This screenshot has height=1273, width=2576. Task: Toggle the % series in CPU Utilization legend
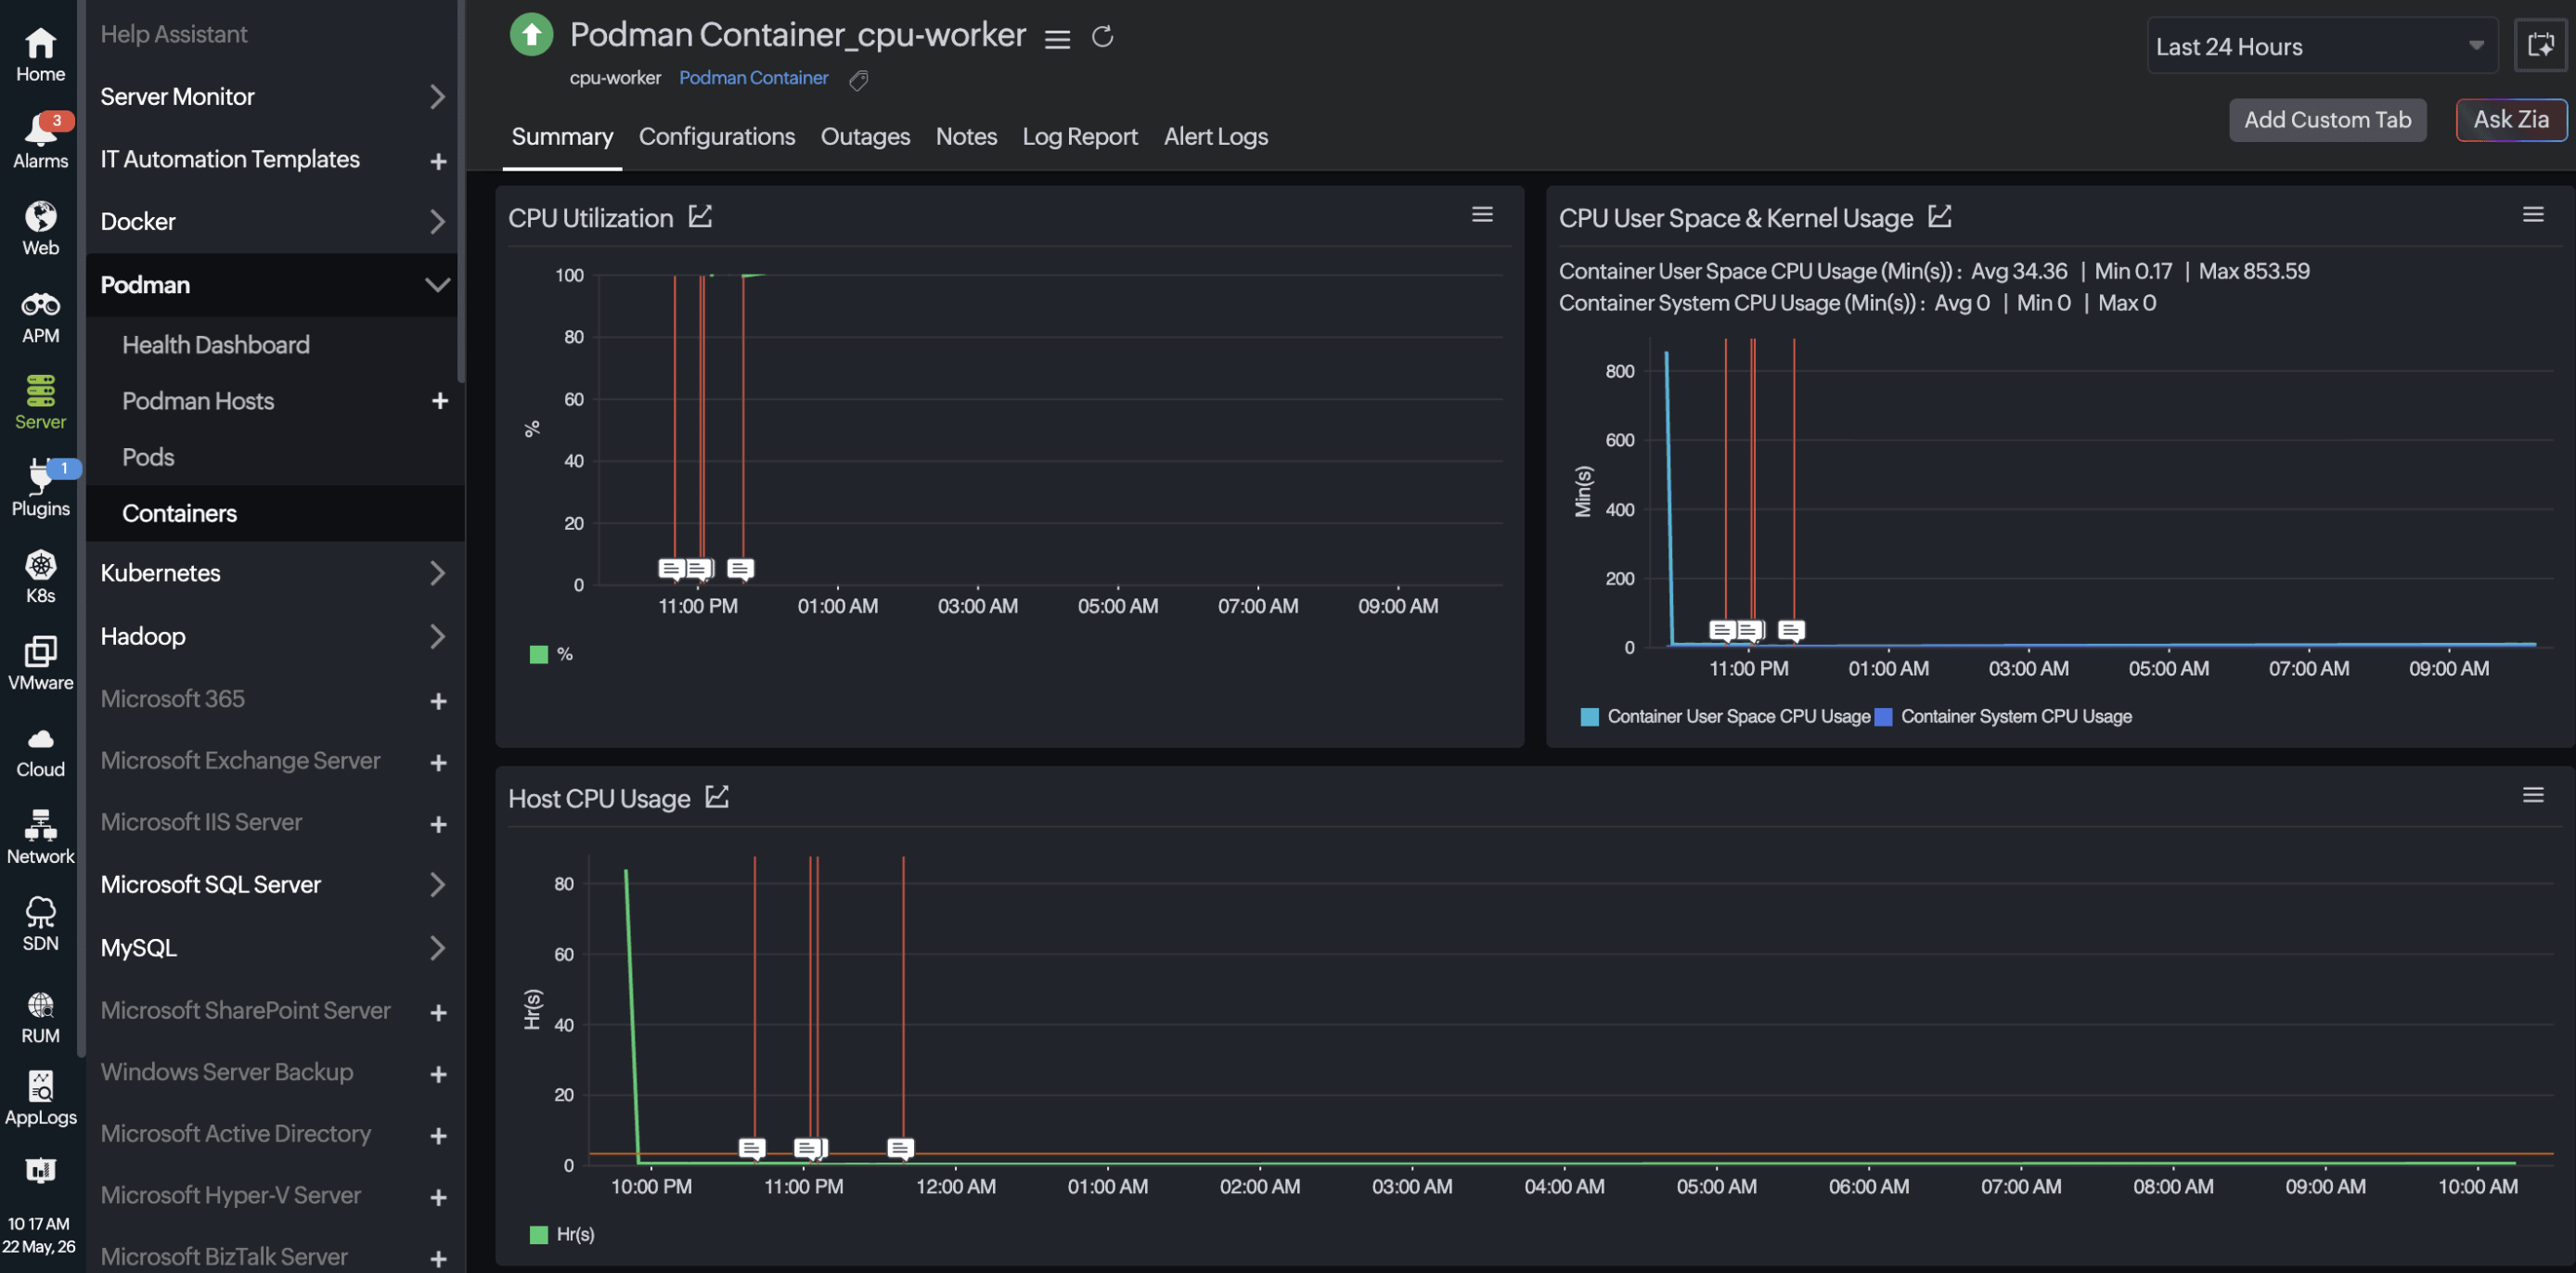coord(551,654)
